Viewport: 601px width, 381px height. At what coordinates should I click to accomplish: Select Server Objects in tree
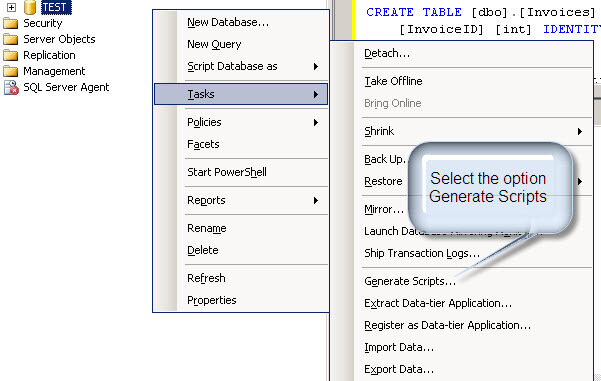(x=59, y=39)
